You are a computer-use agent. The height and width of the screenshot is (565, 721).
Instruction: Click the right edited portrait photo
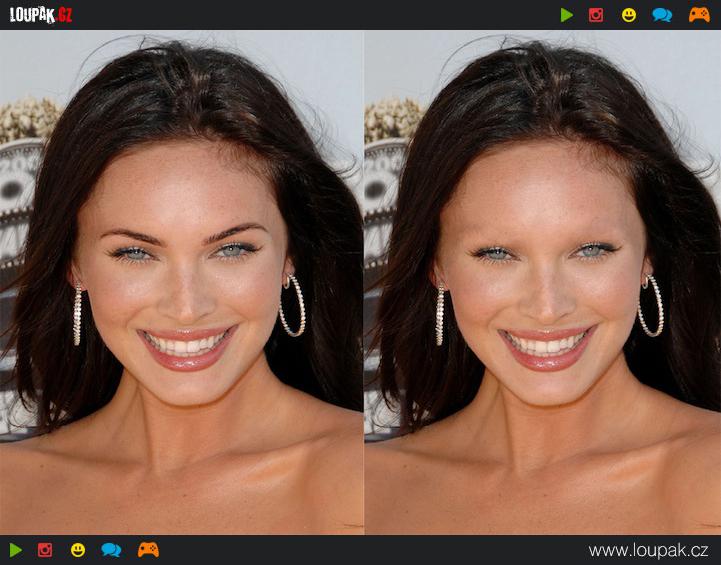pyautogui.click(x=542, y=282)
